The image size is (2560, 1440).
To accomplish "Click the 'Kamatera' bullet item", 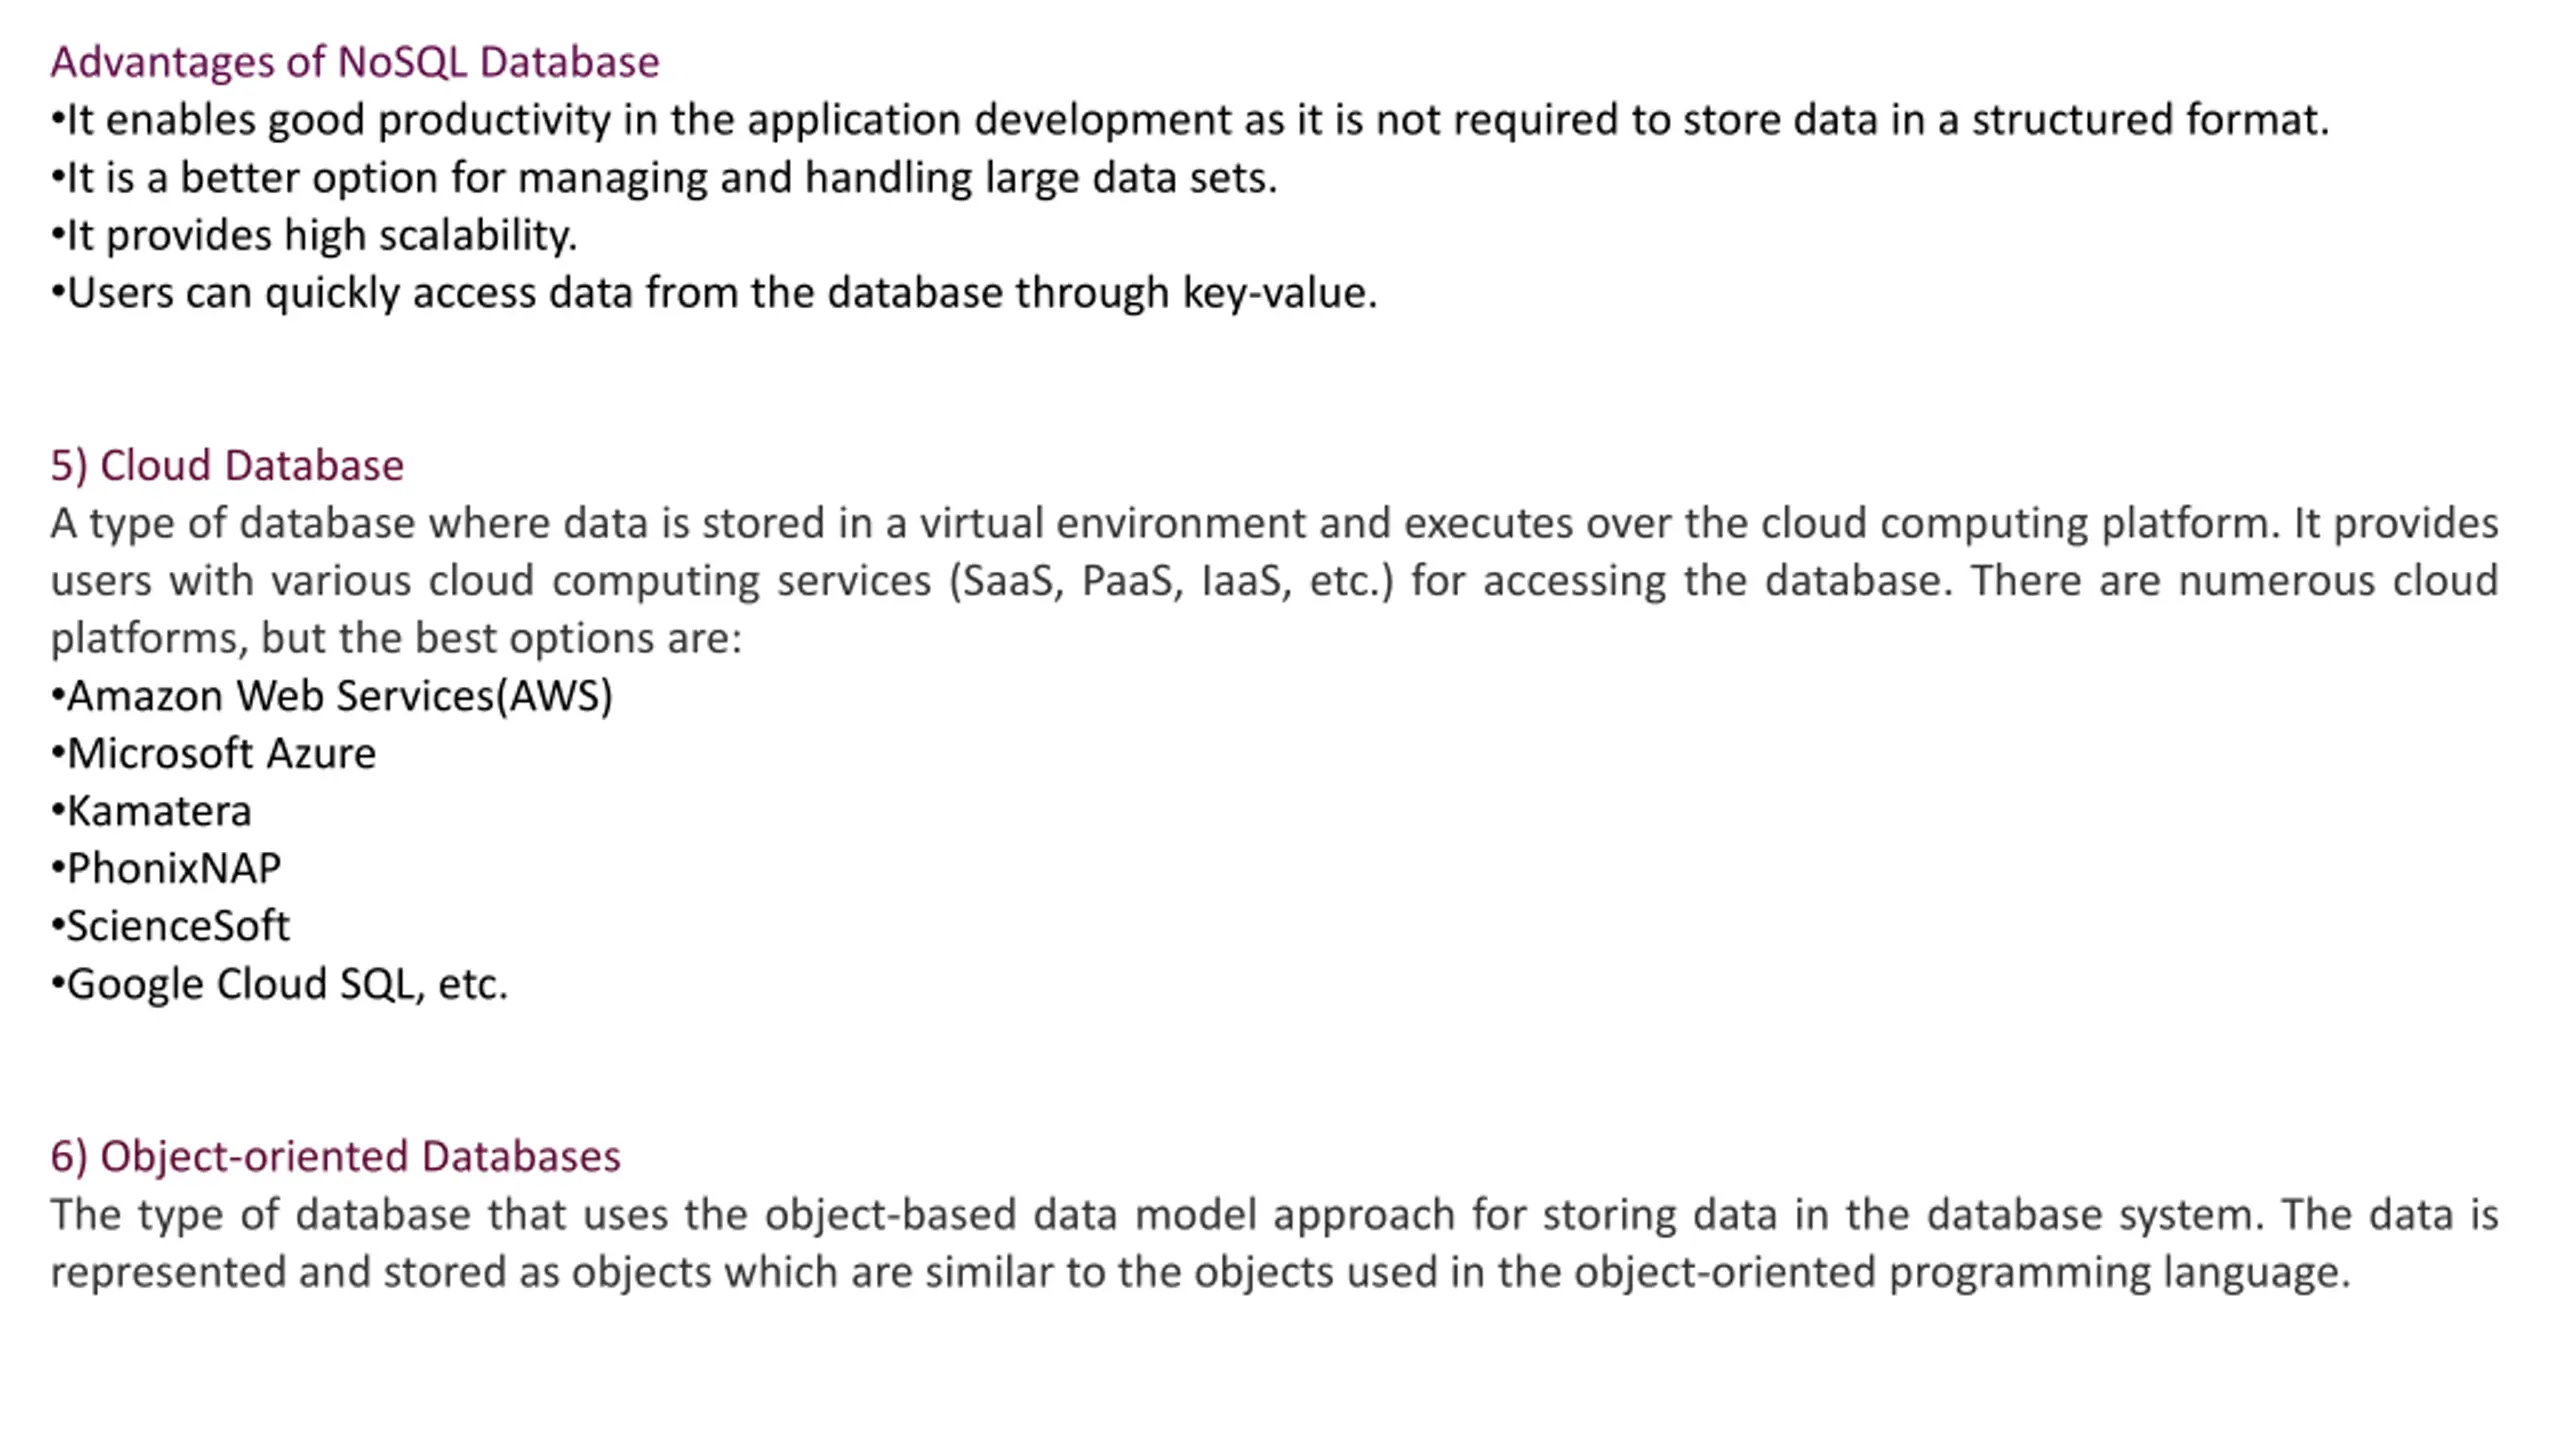I will point(151,811).
